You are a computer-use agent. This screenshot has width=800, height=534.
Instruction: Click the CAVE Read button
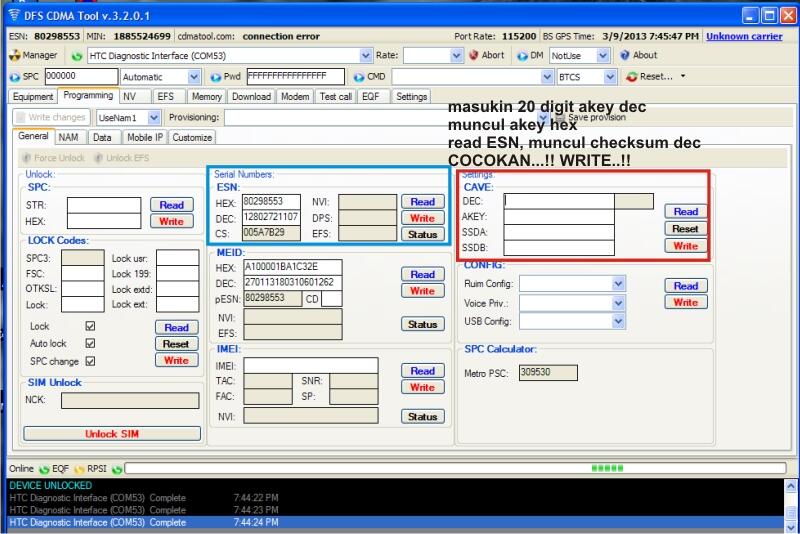click(x=686, y=212)
